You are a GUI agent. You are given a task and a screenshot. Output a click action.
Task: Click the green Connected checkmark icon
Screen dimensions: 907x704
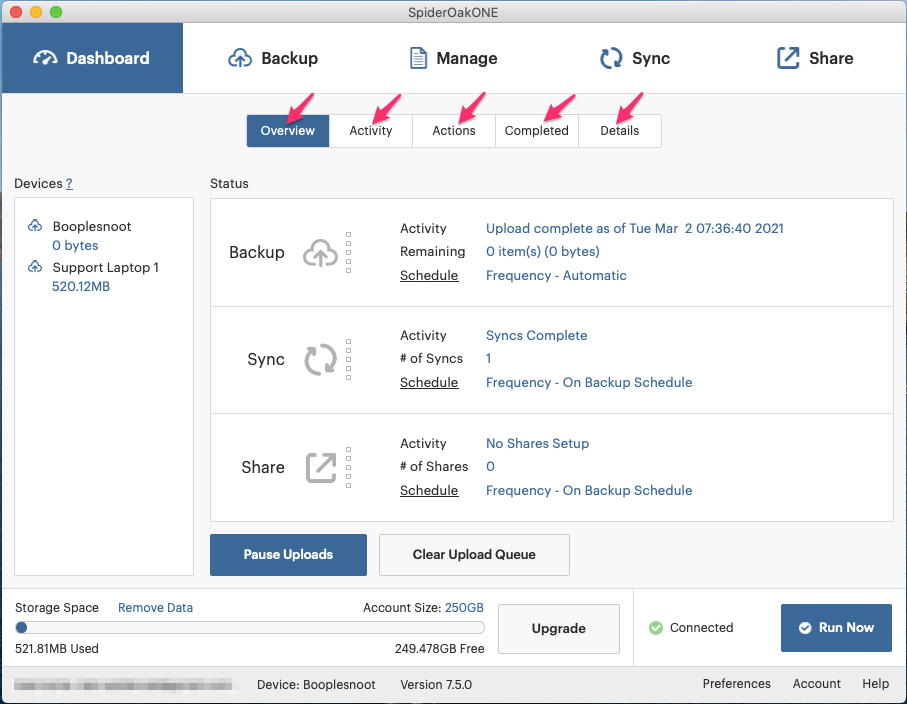click(656, 628)
